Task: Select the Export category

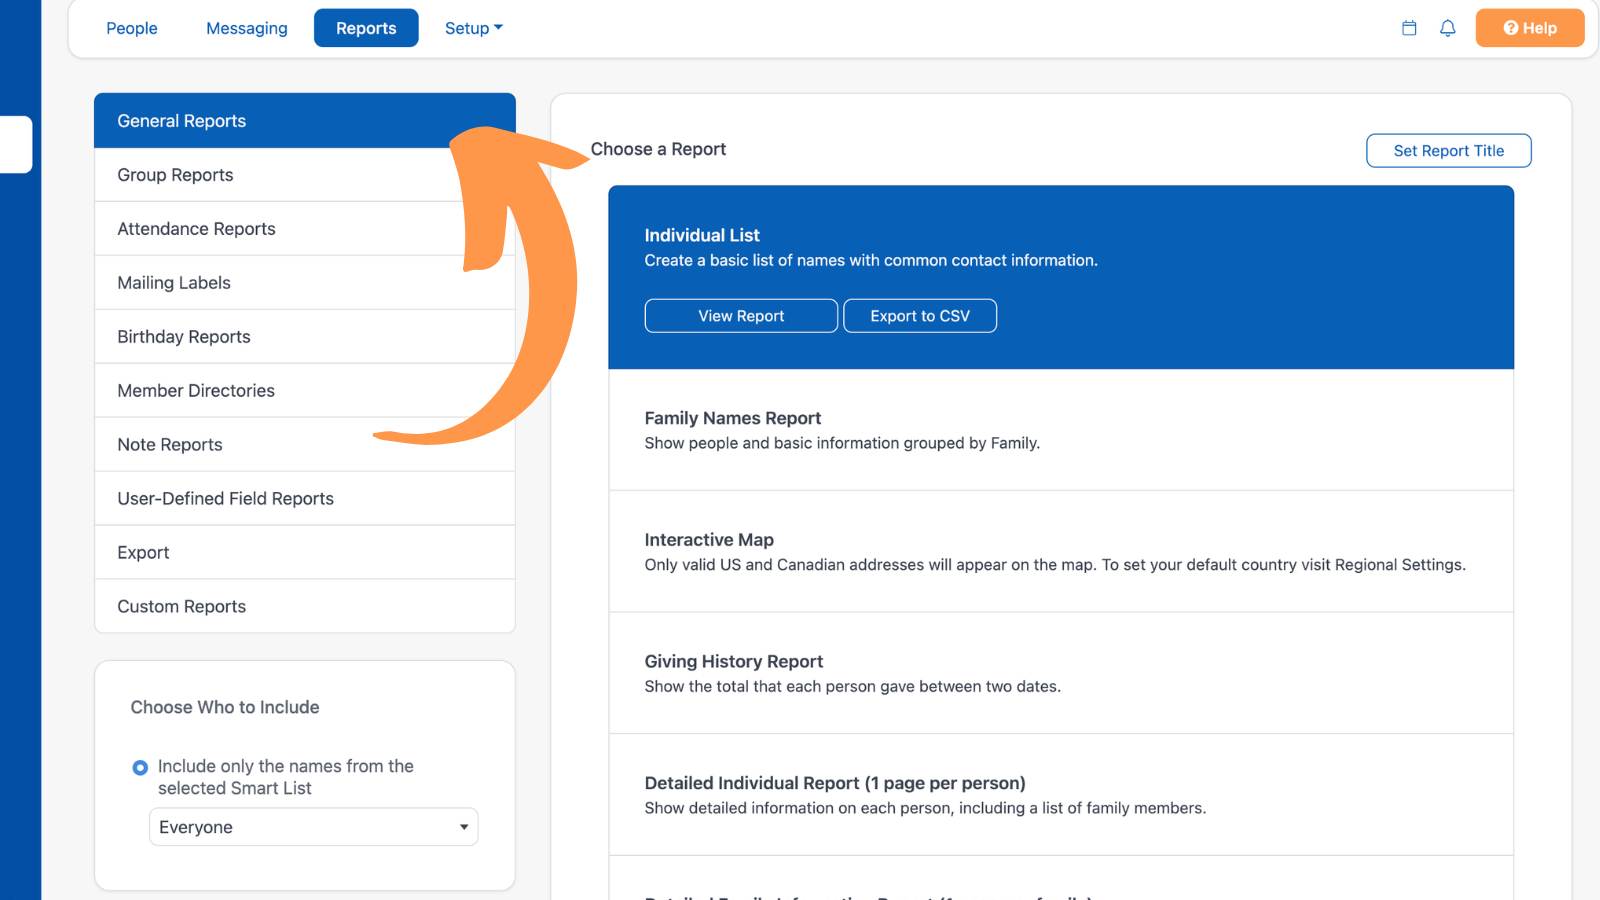Action: (x=305, y=553)
